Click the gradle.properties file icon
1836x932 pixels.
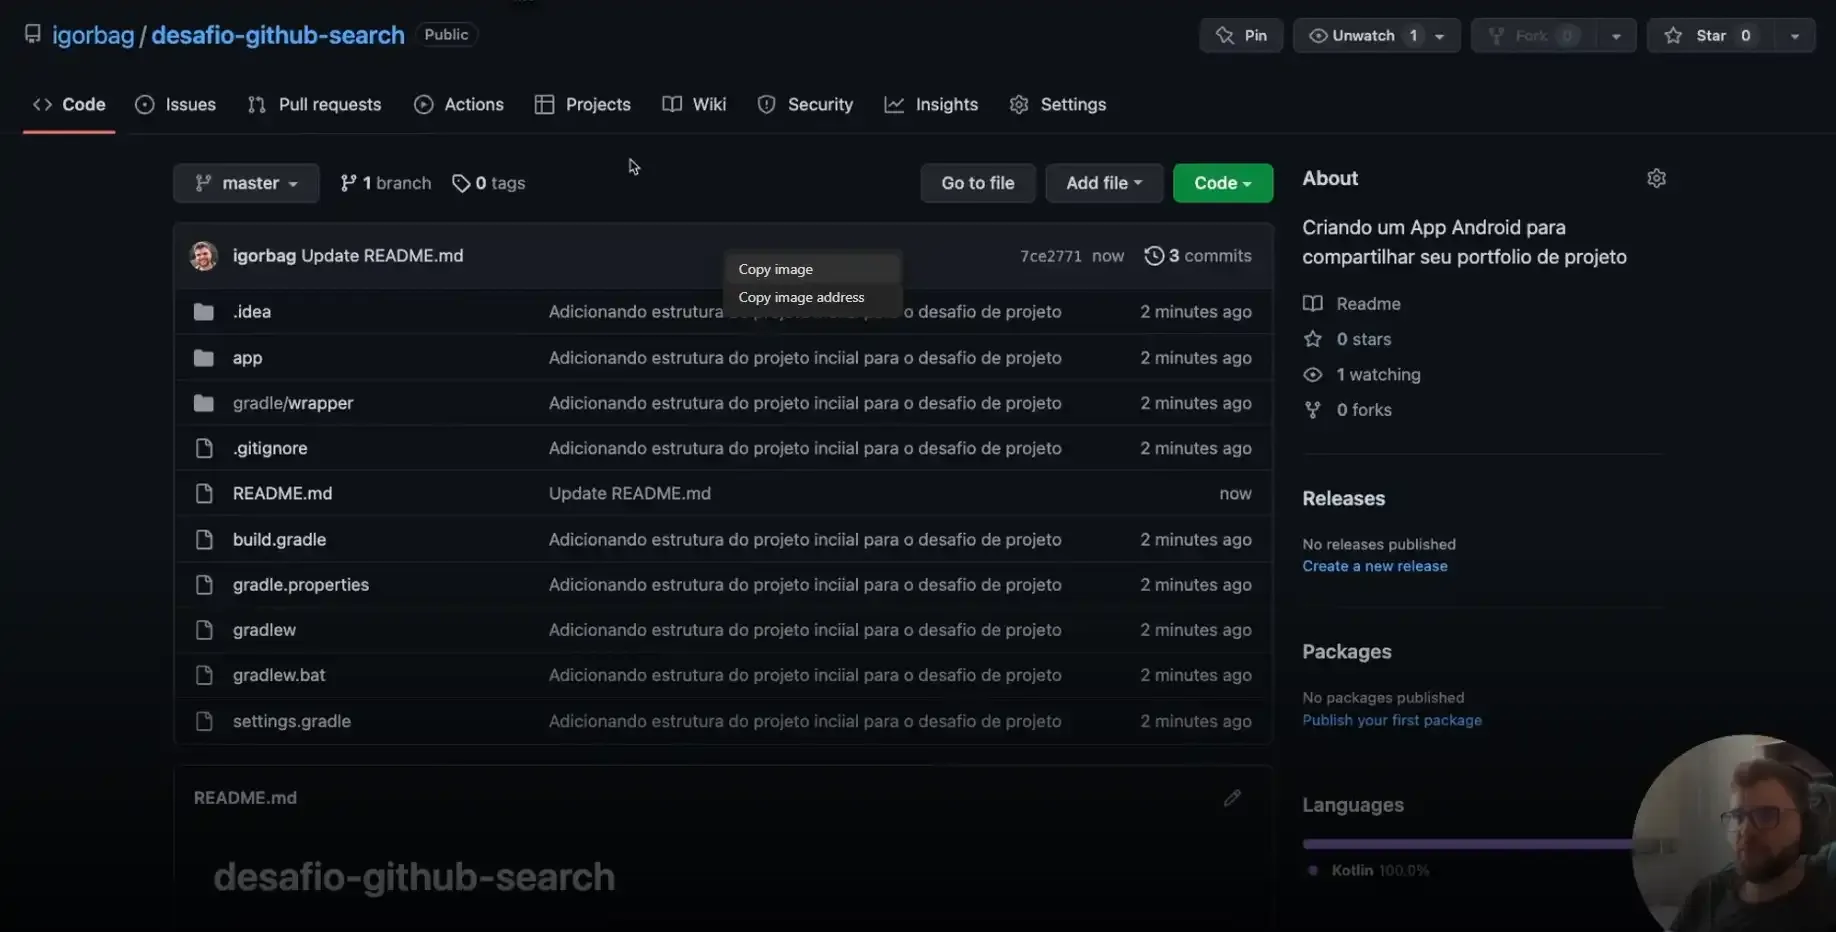tap(204, 584)
